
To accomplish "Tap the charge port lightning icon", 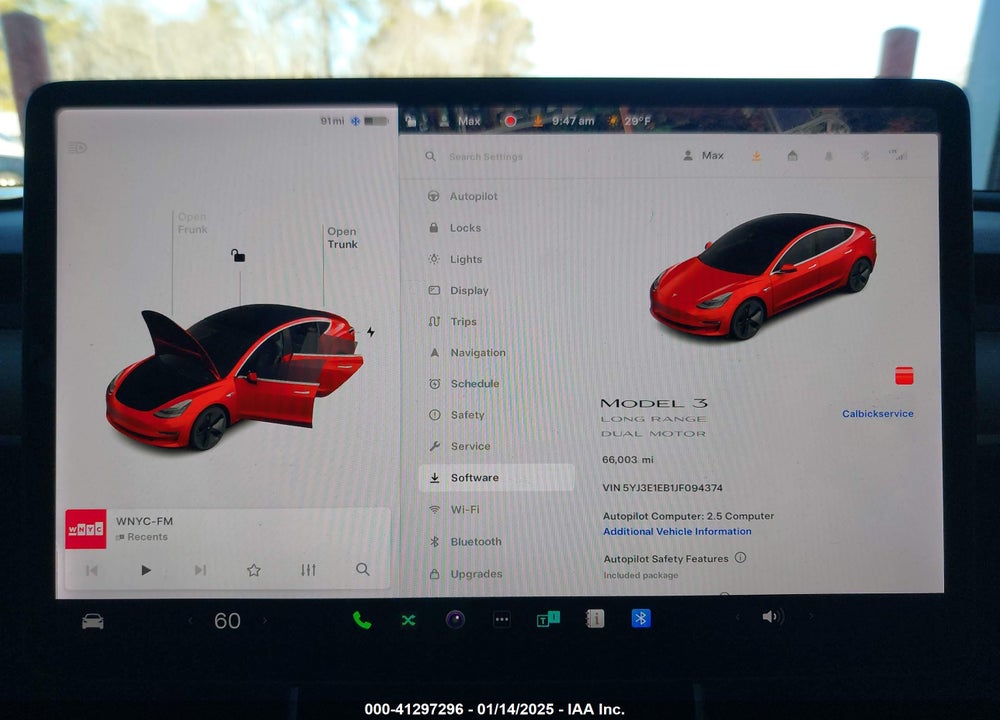I will point(371,332).
